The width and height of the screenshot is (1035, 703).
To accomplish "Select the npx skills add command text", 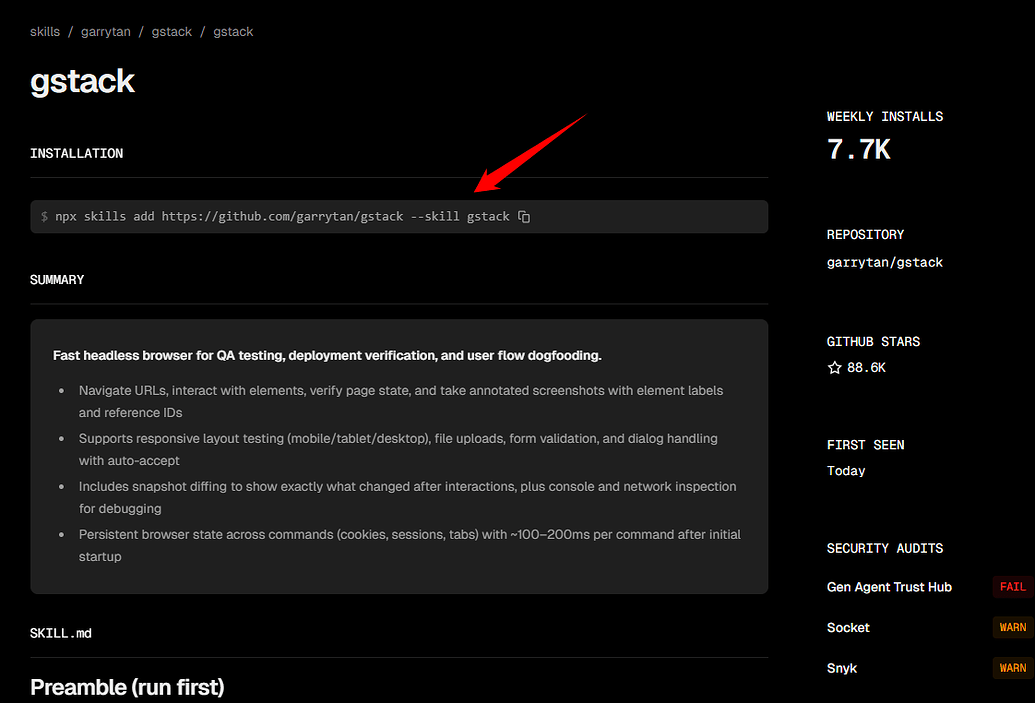I will (283, 217).
